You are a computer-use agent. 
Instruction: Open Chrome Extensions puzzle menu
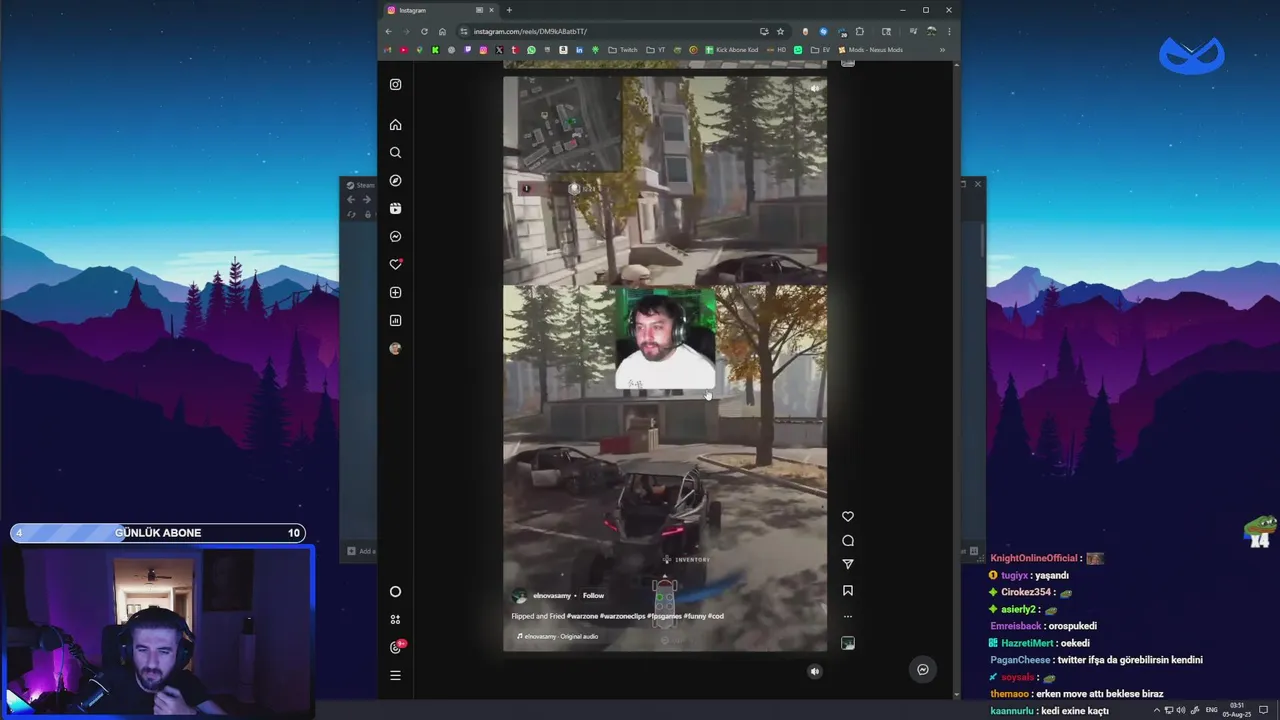859,31
